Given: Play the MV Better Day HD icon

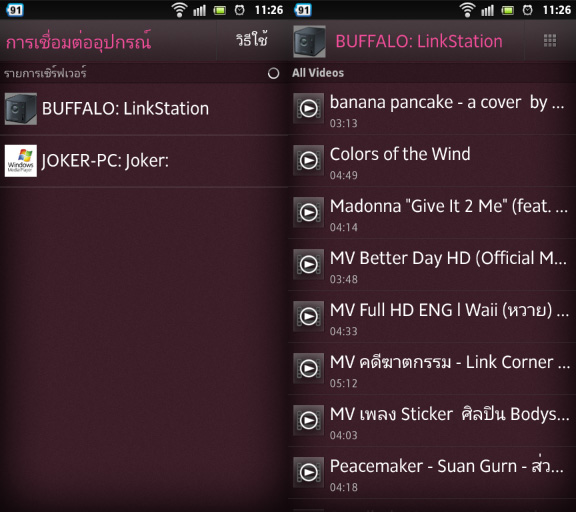Looking at the screenshot, I should 309,264.
